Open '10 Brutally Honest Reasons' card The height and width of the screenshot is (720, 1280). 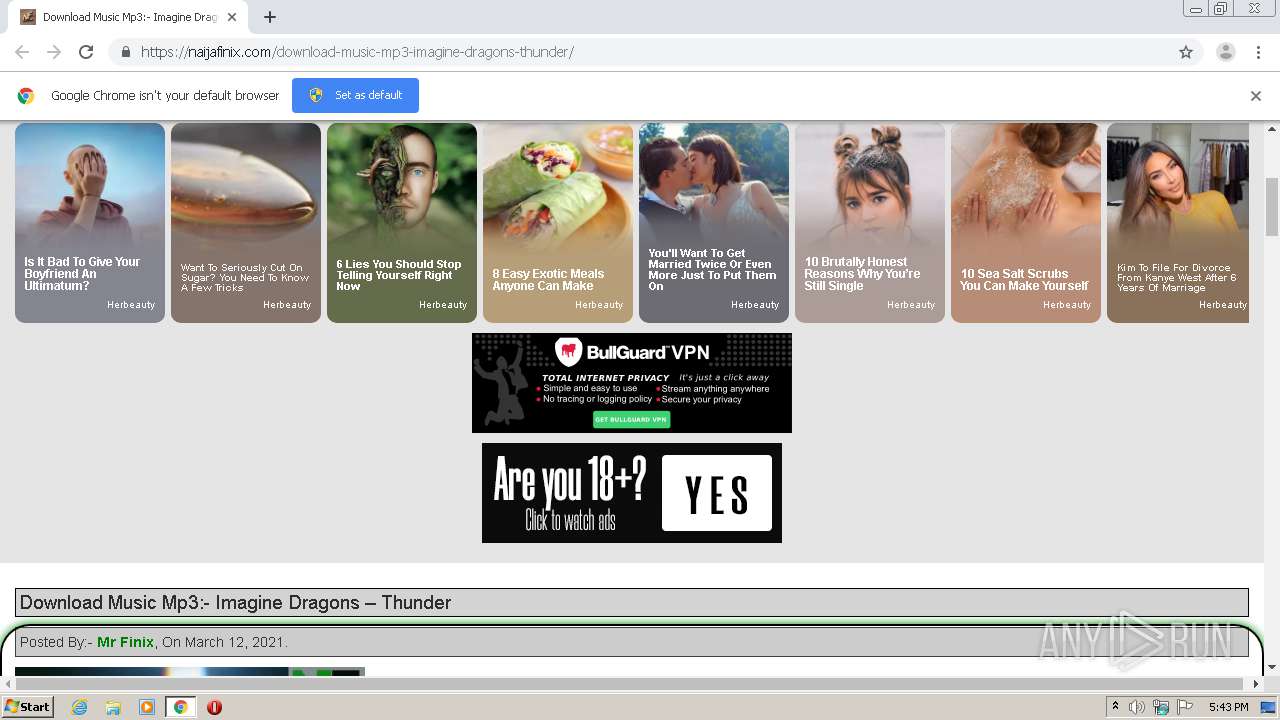870,223
